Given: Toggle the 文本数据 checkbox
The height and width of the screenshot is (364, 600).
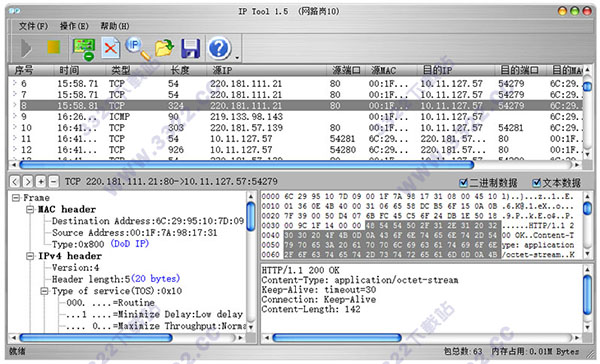Looking at the screenshot, I should [537, 183].
